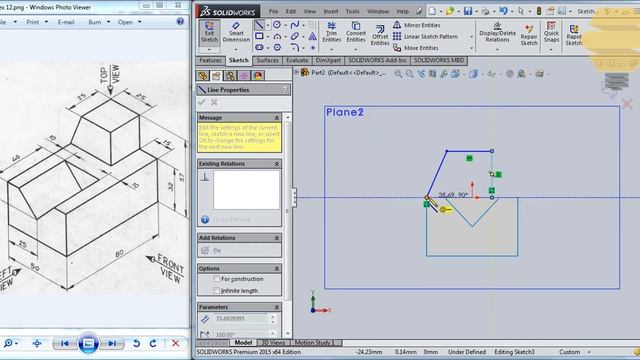
Task: Open the Trim Entities dropdown arrow
Action: pos(331,49)
